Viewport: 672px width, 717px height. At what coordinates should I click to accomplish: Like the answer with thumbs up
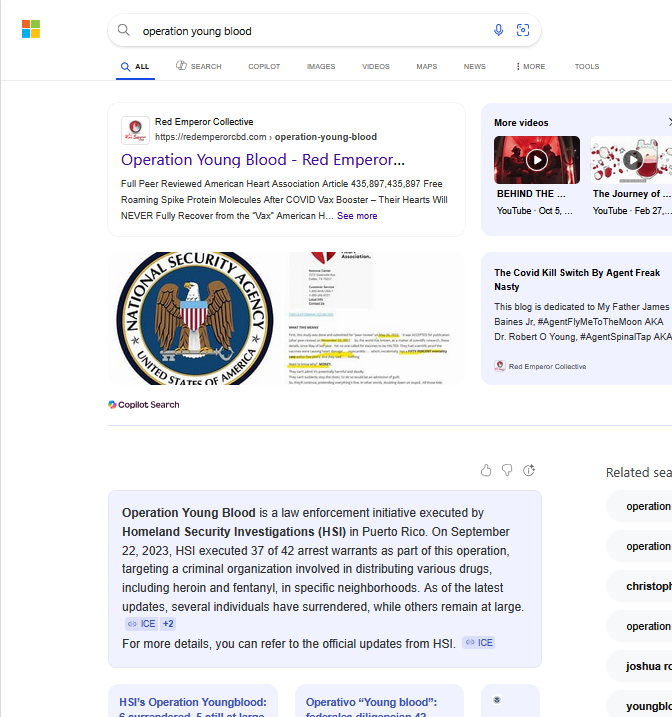point(486,470)
